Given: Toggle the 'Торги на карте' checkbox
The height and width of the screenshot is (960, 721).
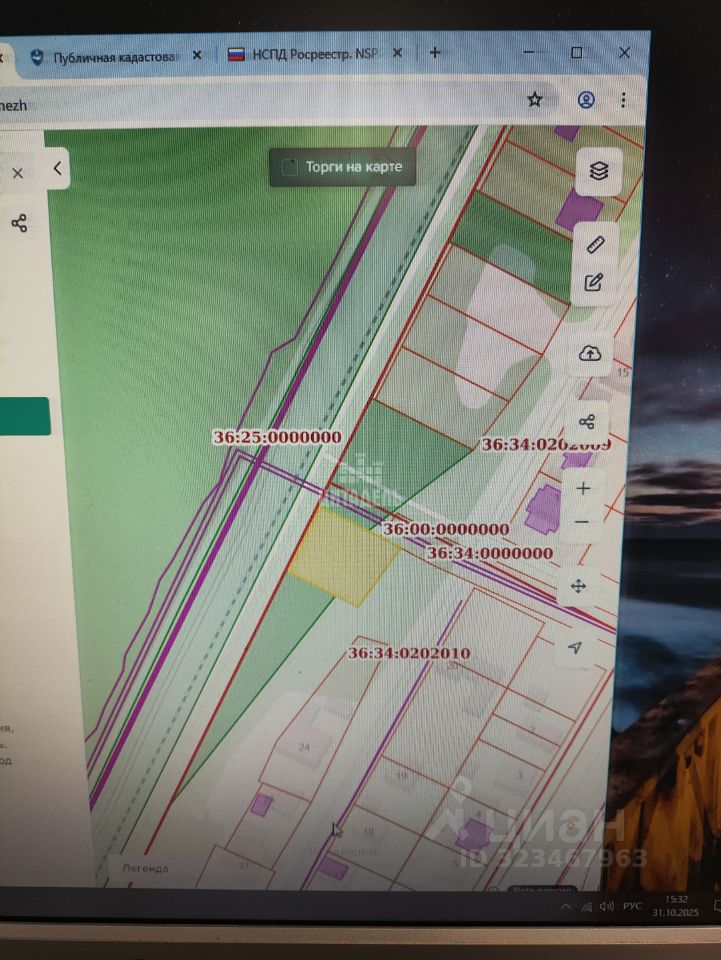Looking at the screenshot, I should click(290, 167).
